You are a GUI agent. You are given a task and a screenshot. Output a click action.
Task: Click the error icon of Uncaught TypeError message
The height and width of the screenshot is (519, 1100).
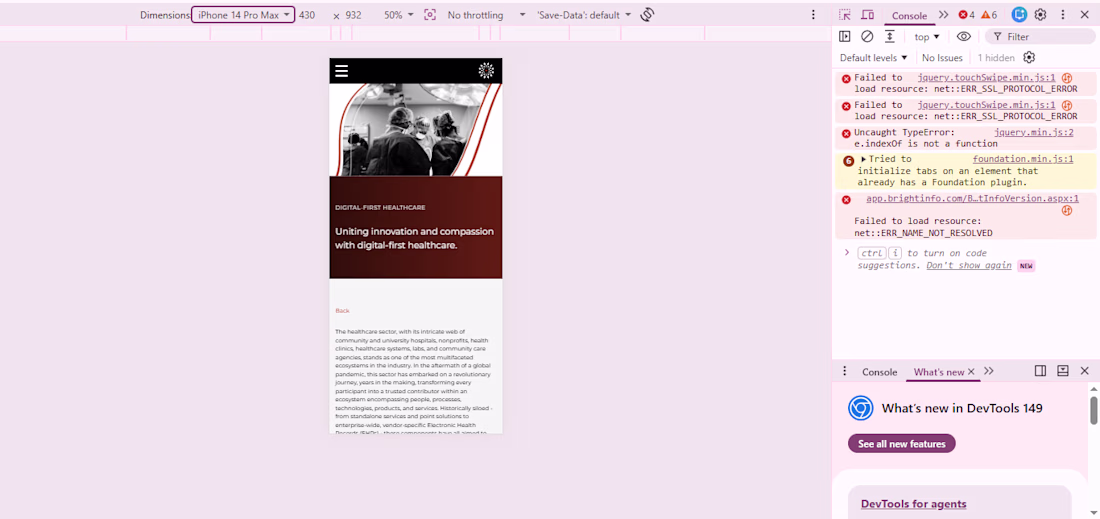pyautogui.click(x=846, y=133)
